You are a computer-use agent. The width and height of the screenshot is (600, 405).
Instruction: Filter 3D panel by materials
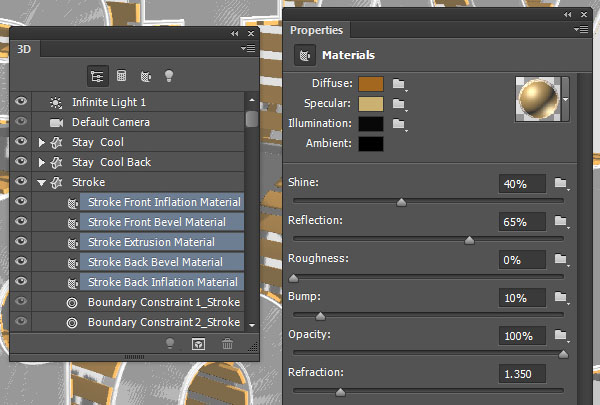click(145, 75)
